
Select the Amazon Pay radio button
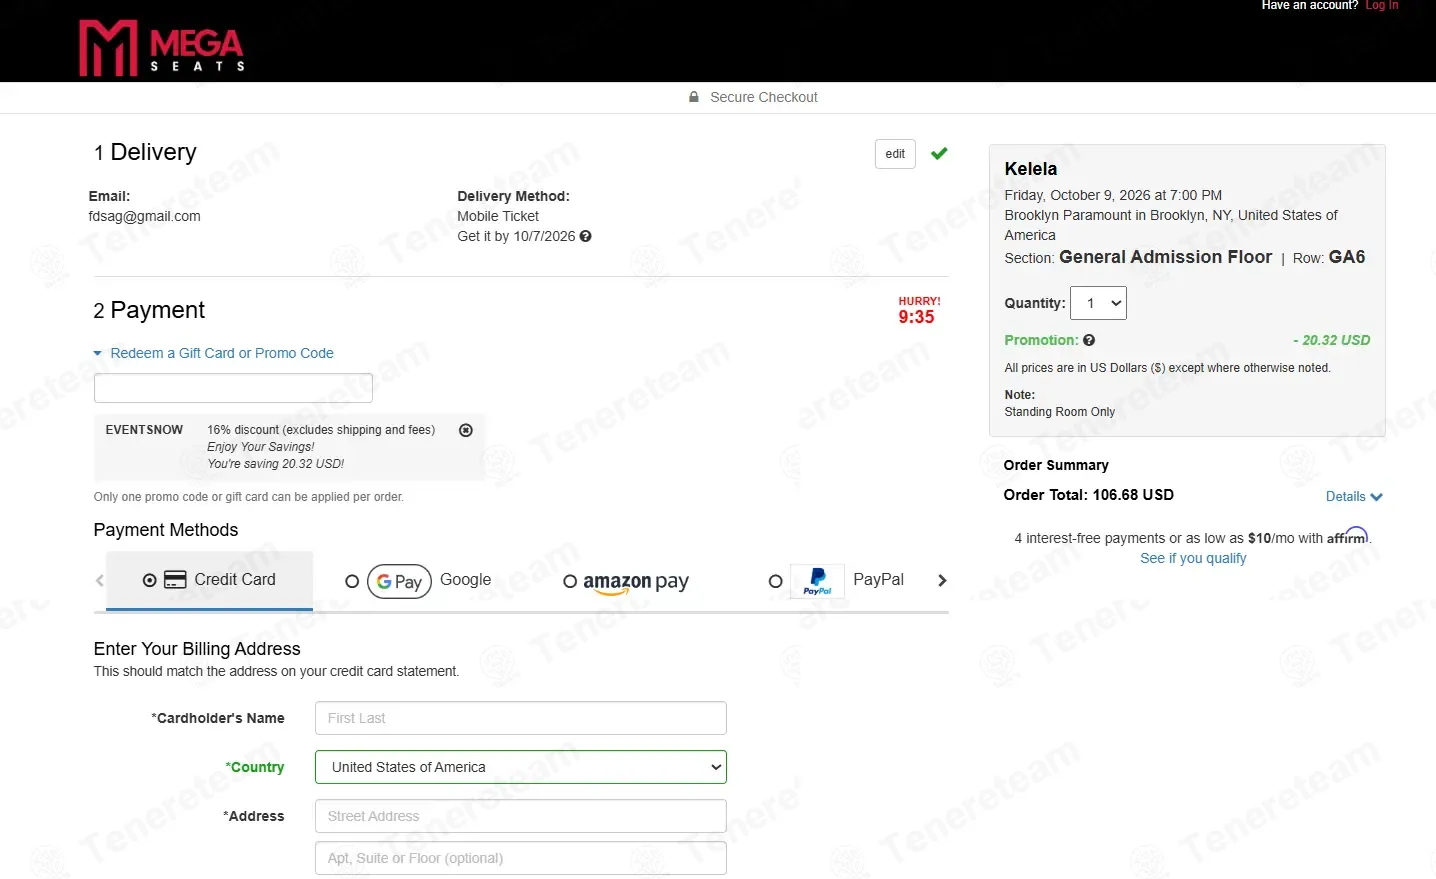(x=570, y=581)
